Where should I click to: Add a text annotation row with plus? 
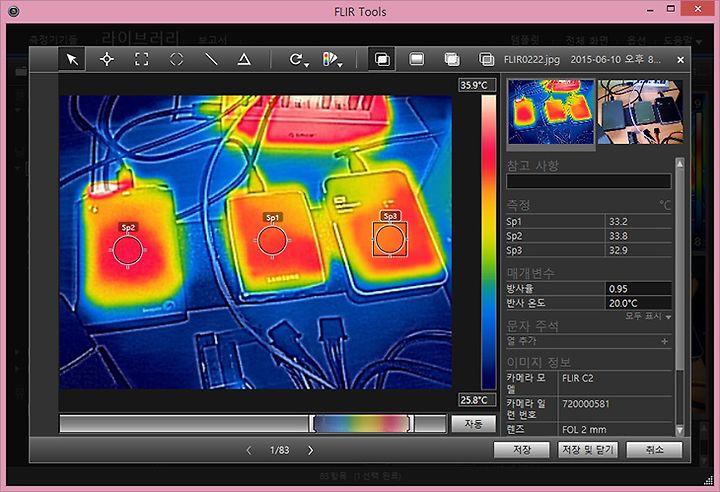(x=664, y=341)
